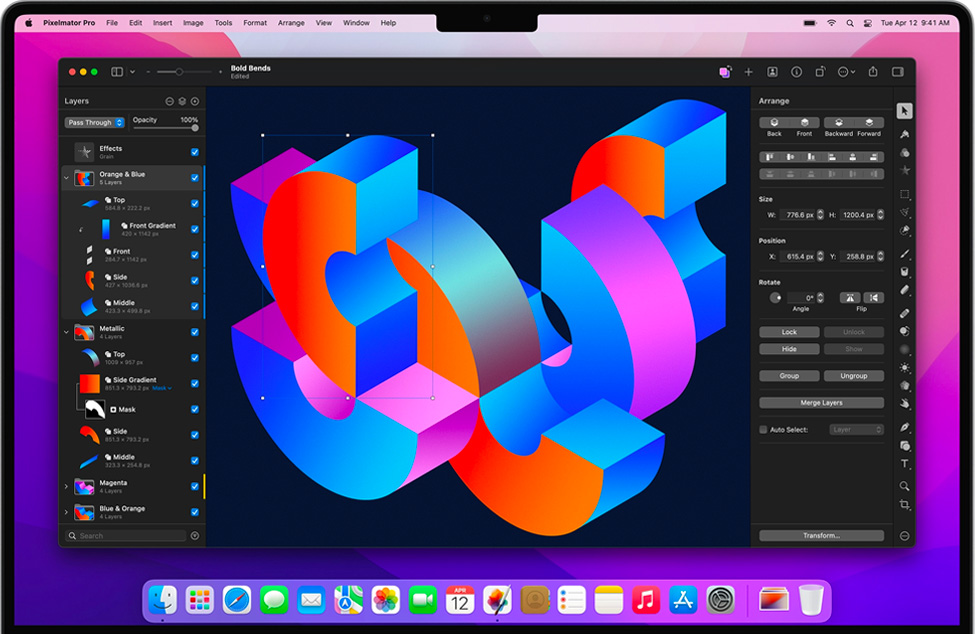The height and width of the screenshot is (634, 975).
Task: Expand the Magenta layer group
Action: pyautogui.click(x=67, y=486)
